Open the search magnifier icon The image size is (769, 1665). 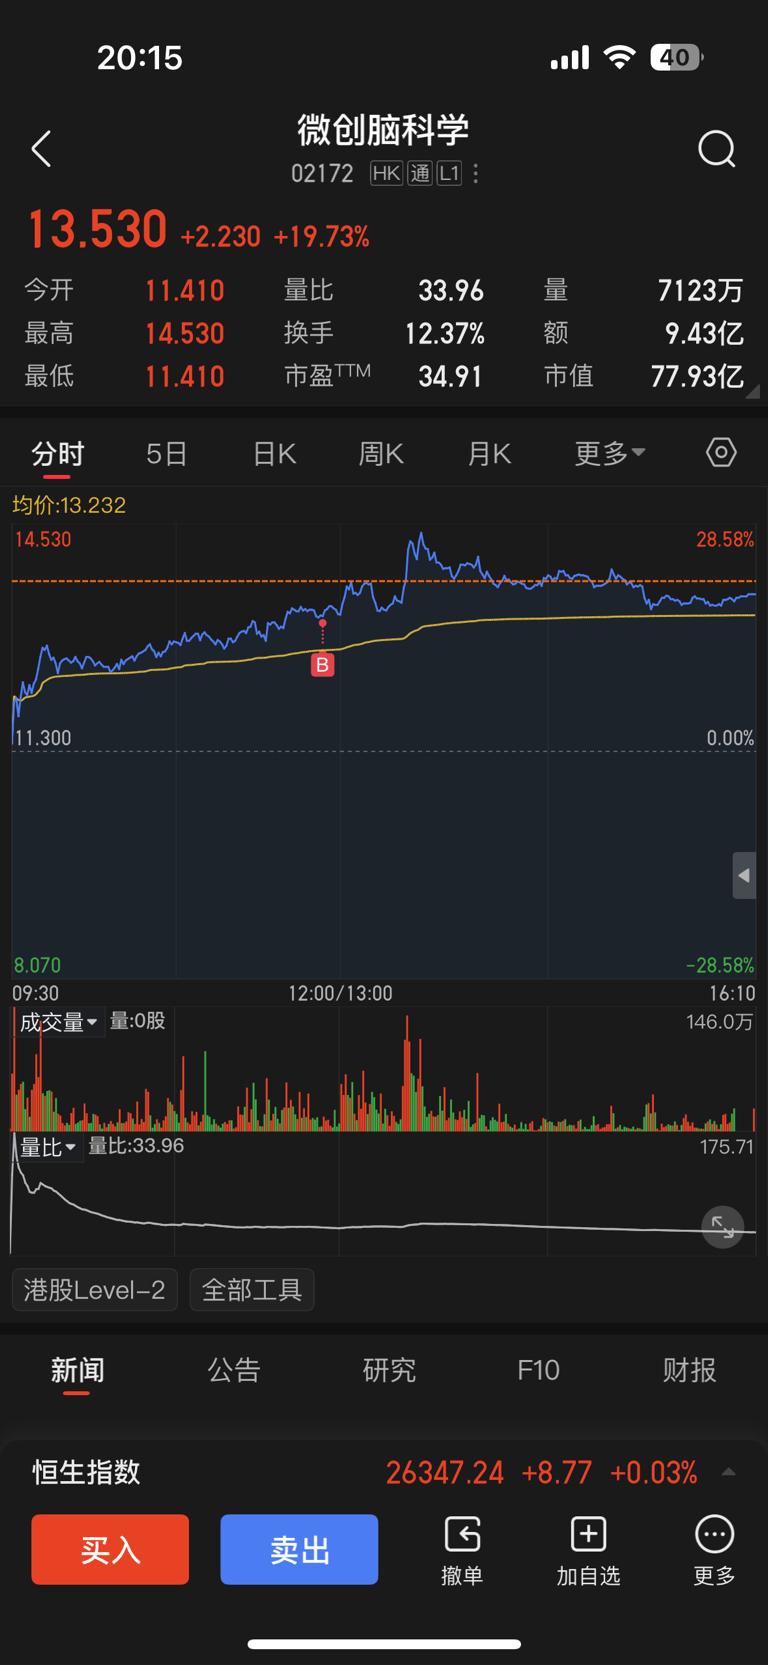(716, 149)
